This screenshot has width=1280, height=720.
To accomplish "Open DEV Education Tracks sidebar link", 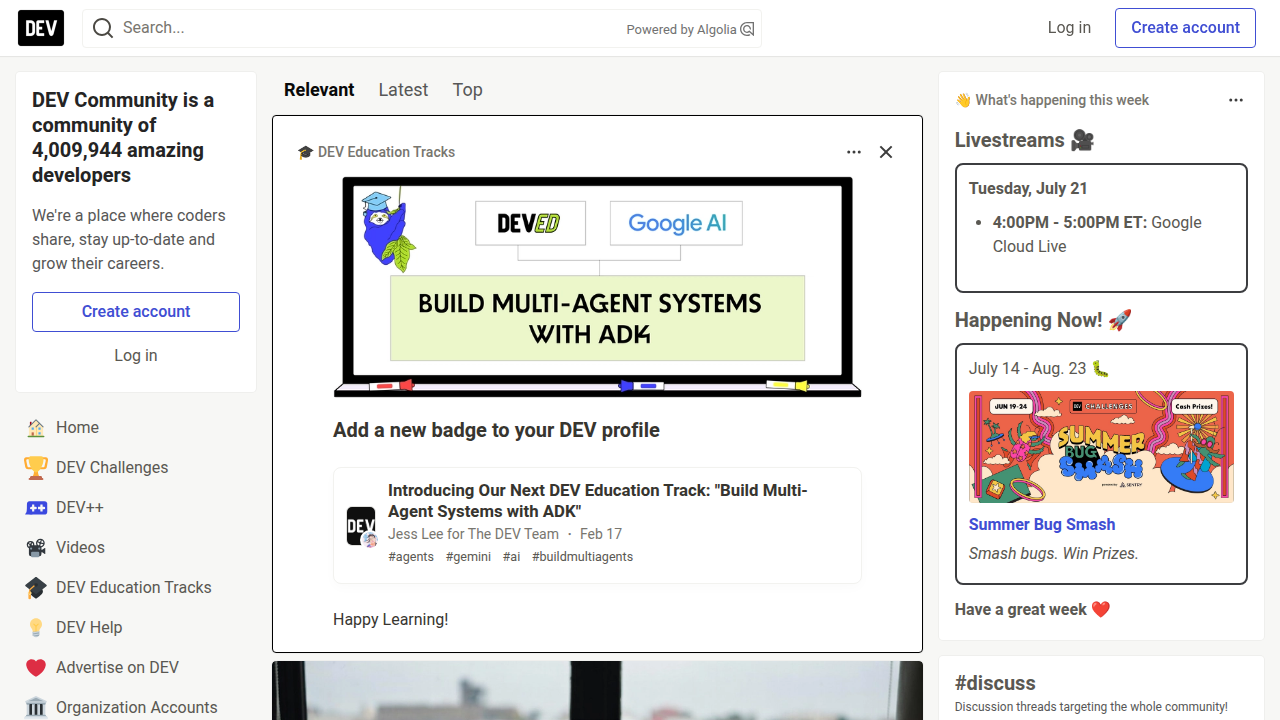I will [x=136, y=588].
